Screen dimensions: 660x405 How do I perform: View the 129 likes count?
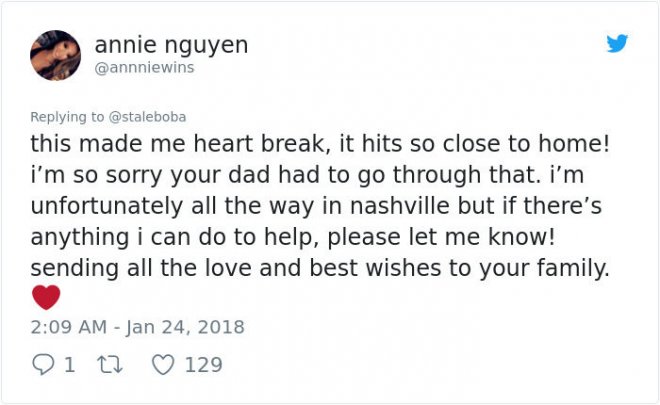click(204, 364)
